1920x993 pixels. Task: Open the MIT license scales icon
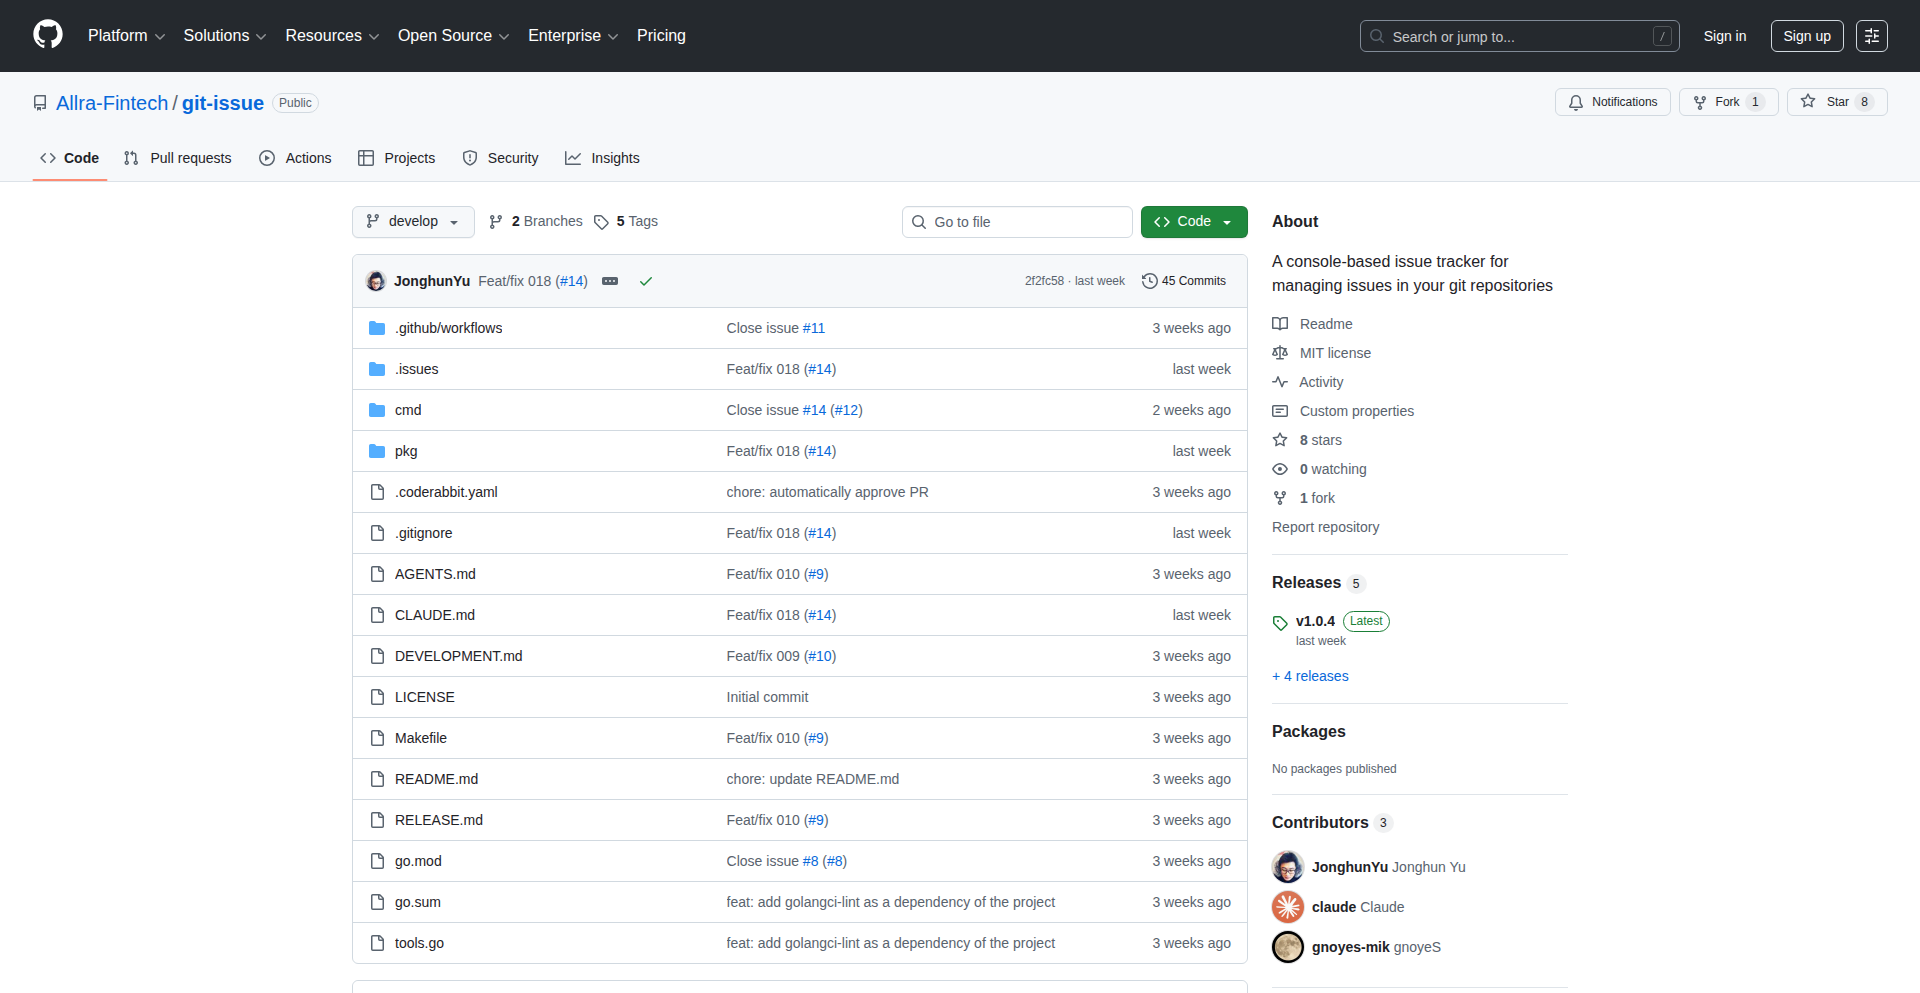click(1280, 352)
